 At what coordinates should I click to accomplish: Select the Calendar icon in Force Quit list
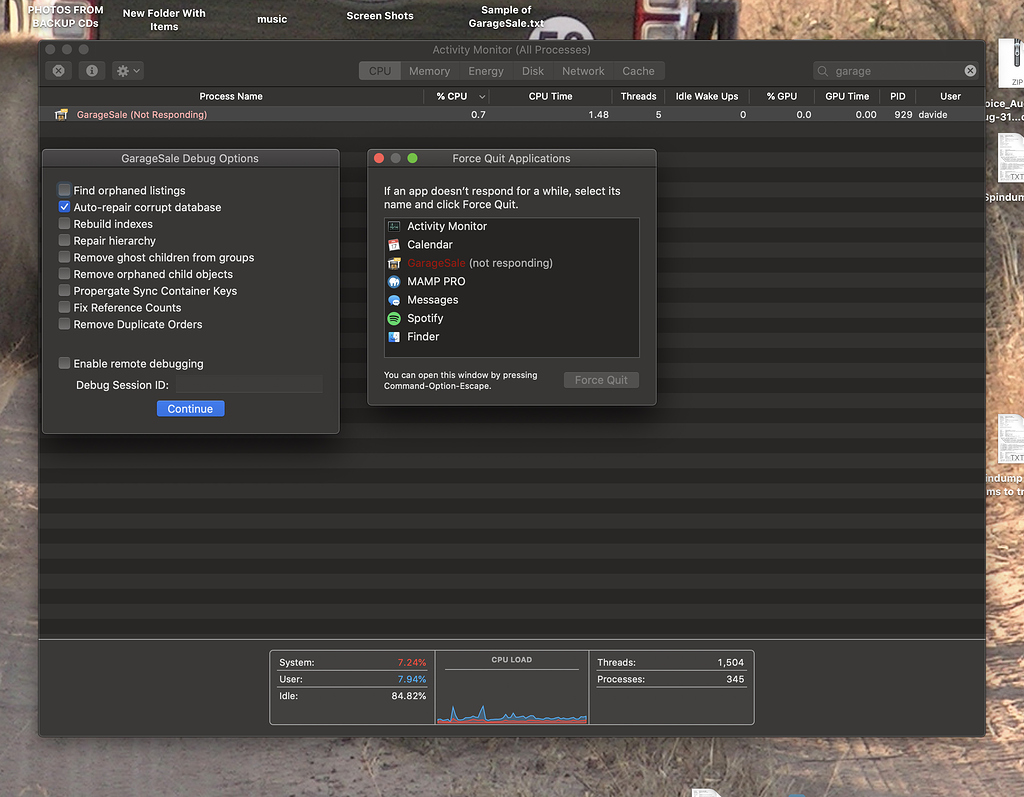click(x=394, y=245)
